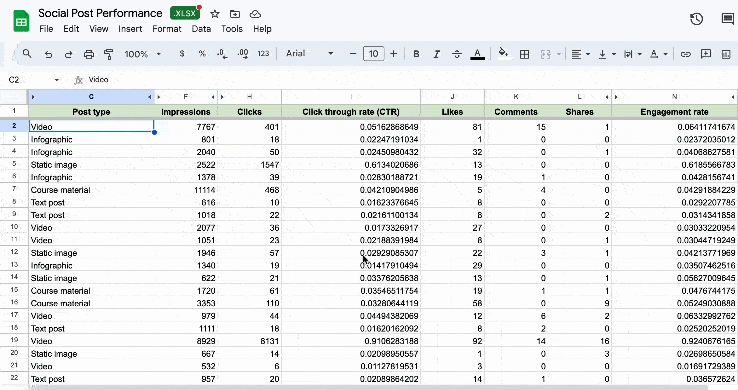This screenshot has height=390, width=738.
Task: Open the text color picker
Action: (x=477, y=54)
